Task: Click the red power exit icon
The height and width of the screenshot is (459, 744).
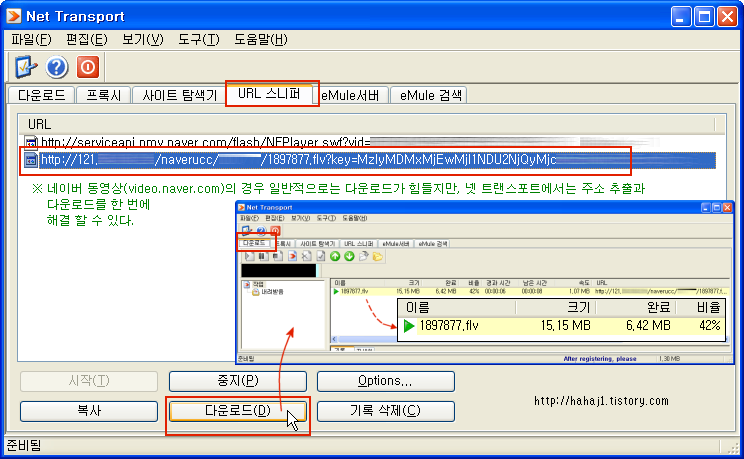Action: [88, 67]
